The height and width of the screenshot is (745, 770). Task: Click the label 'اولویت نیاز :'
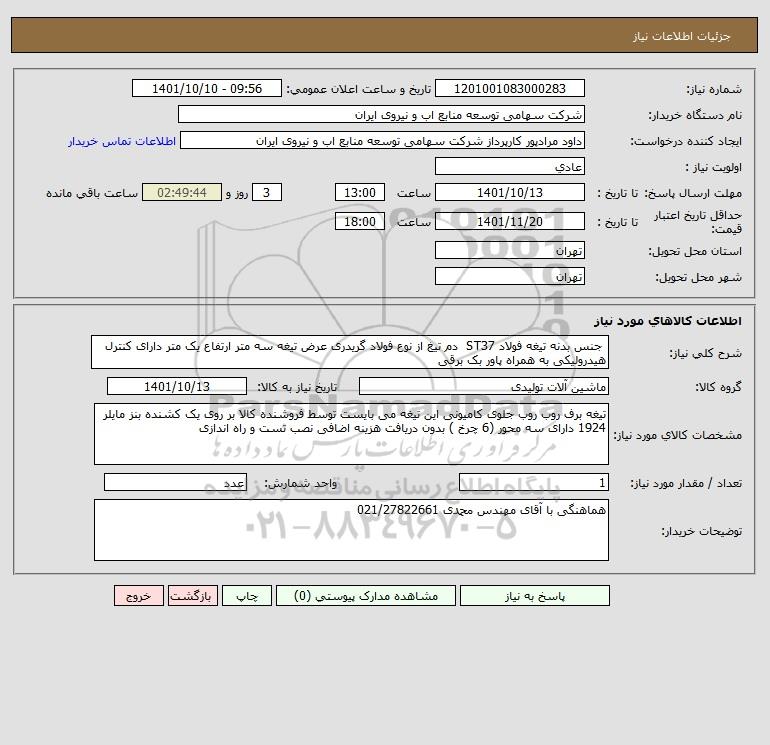714,167
